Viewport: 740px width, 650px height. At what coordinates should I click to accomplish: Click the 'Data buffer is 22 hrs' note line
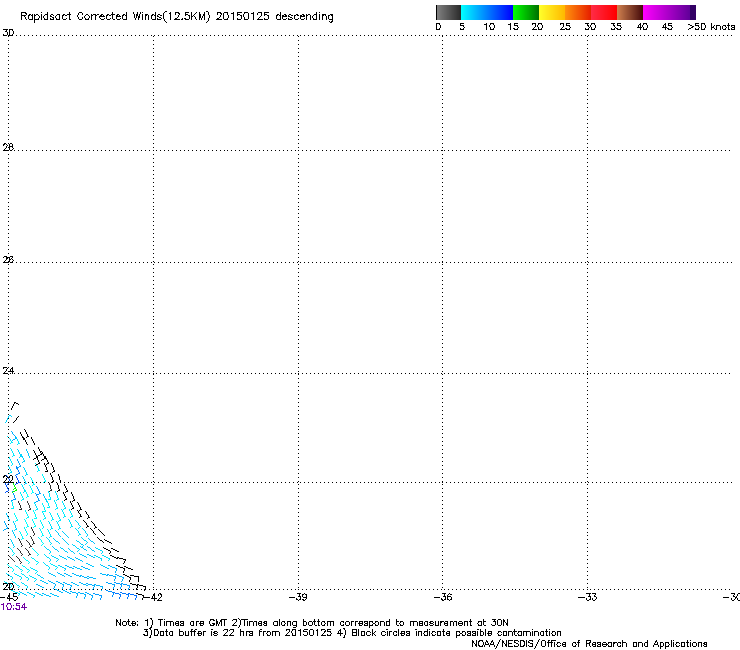352,633
